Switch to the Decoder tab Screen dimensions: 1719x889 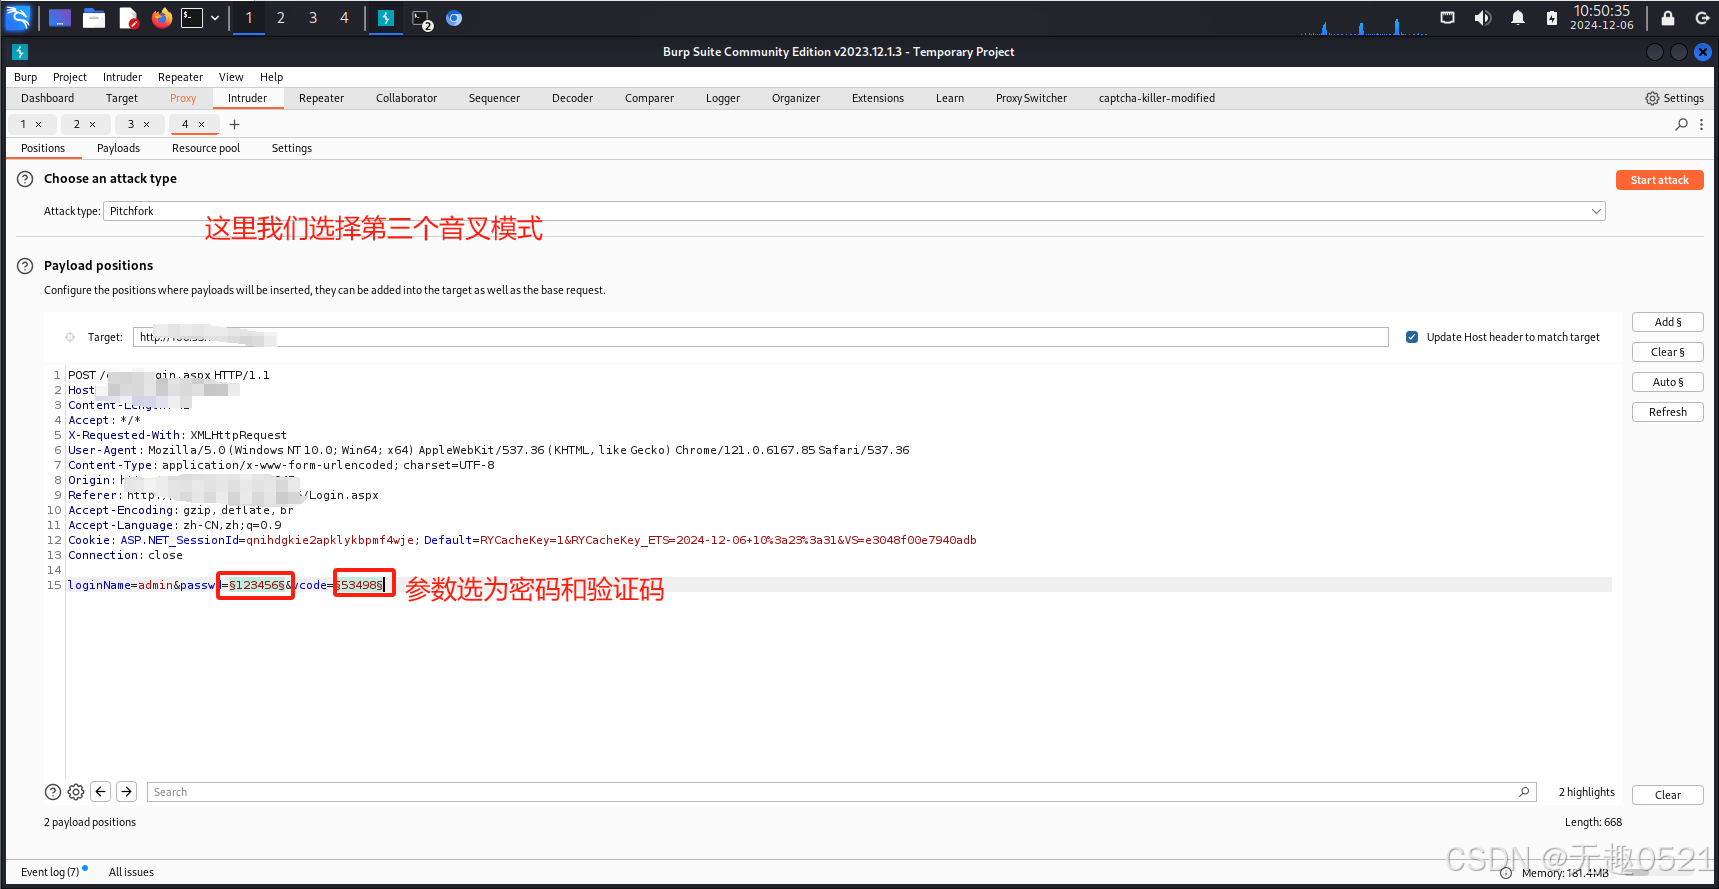(572, 98)
